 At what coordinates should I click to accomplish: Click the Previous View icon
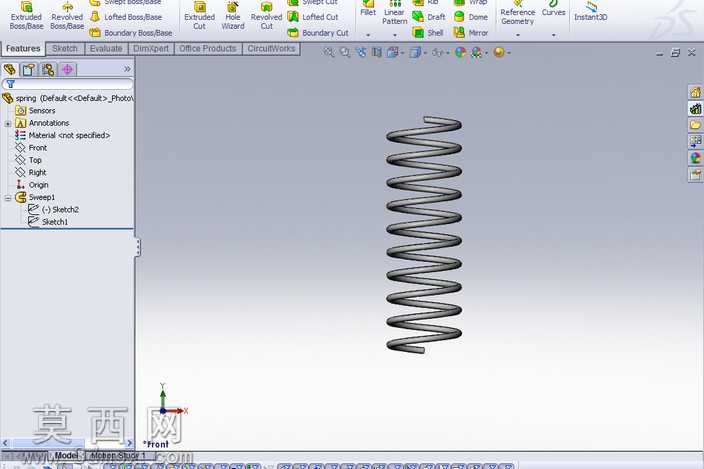point(361,53)
